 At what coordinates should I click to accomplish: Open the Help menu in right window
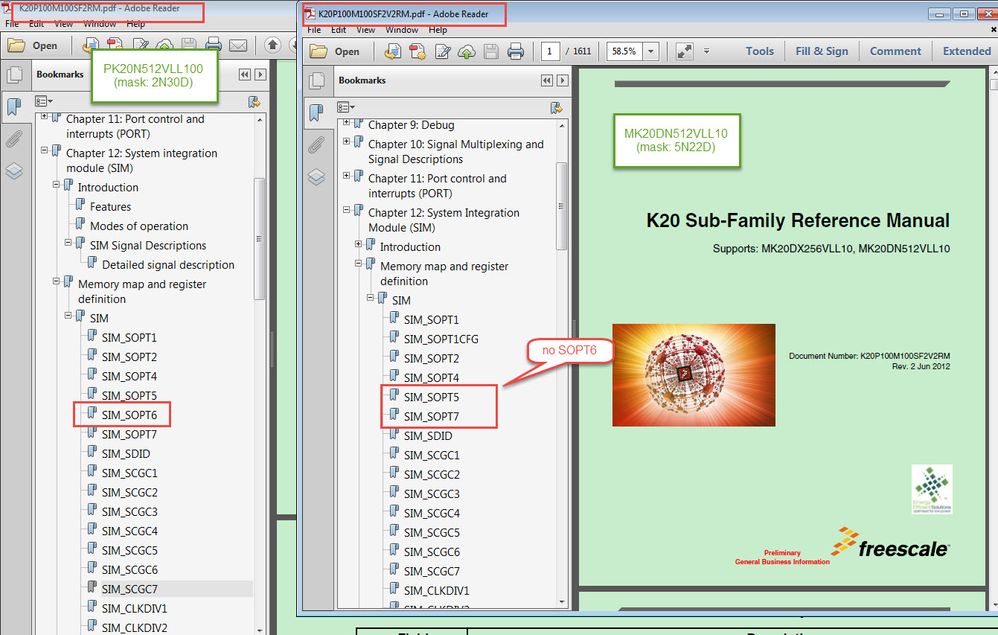438,30
